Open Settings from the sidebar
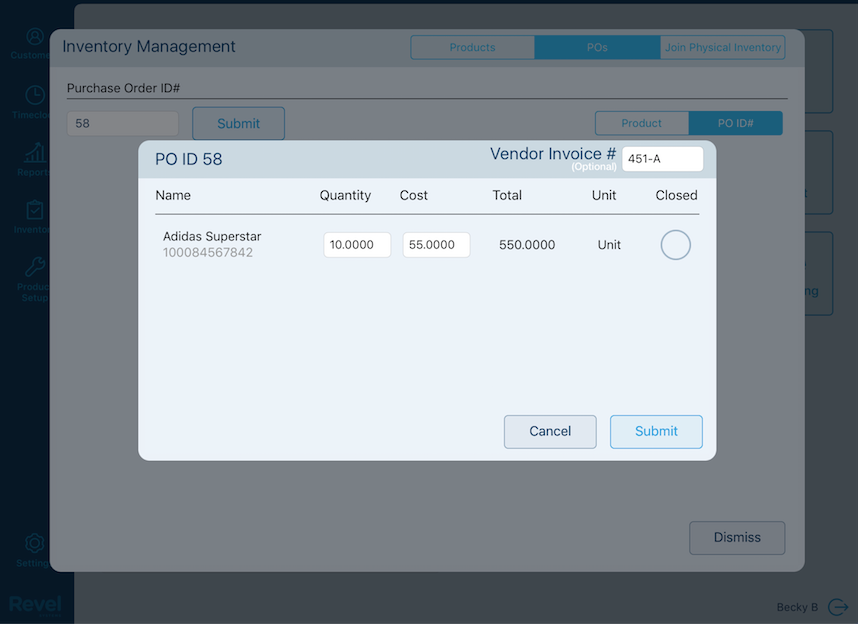The height and width of the screenshot is (624, 858). click(x=34, y=545)
